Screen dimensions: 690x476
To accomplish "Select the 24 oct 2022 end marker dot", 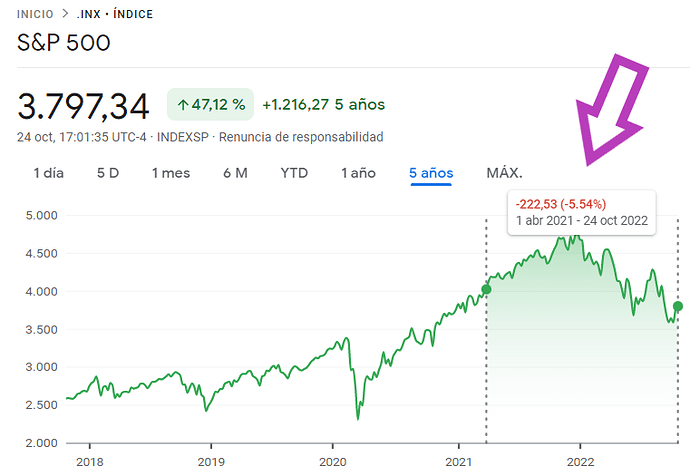I will coord(678,306).
